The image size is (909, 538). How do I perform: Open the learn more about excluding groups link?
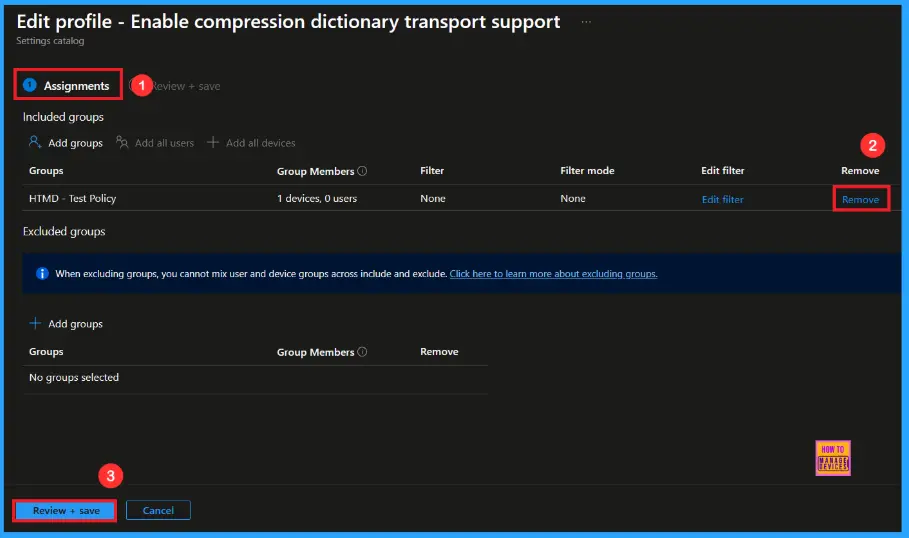tap(553, 274)
